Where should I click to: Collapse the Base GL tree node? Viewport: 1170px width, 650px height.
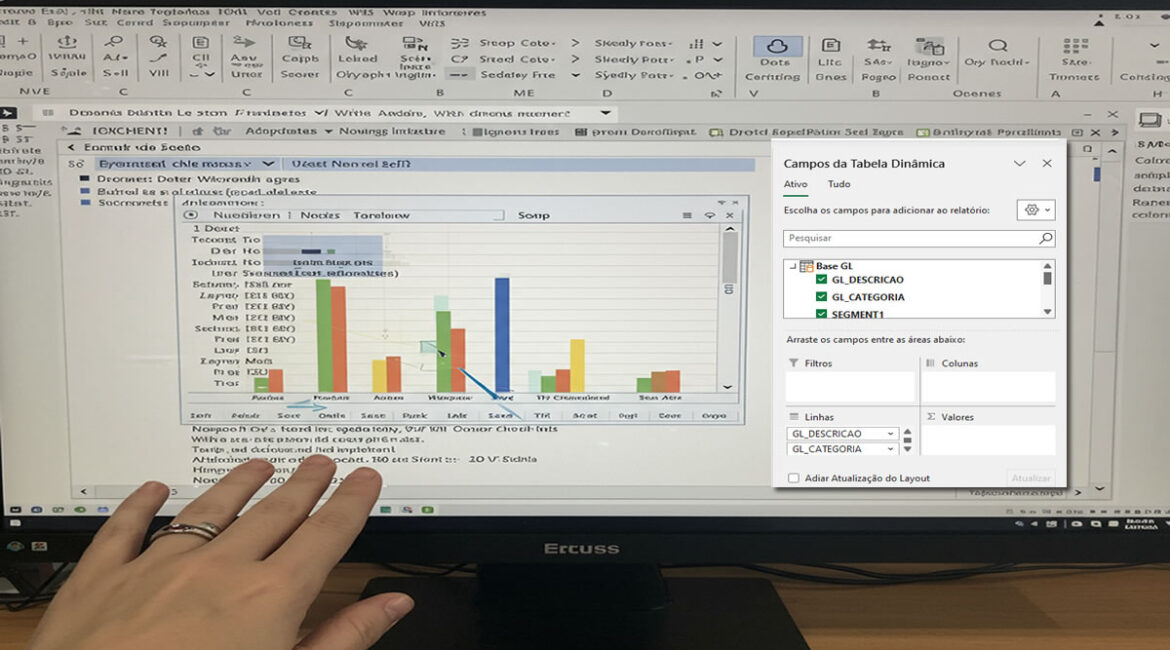click(792, 266)
